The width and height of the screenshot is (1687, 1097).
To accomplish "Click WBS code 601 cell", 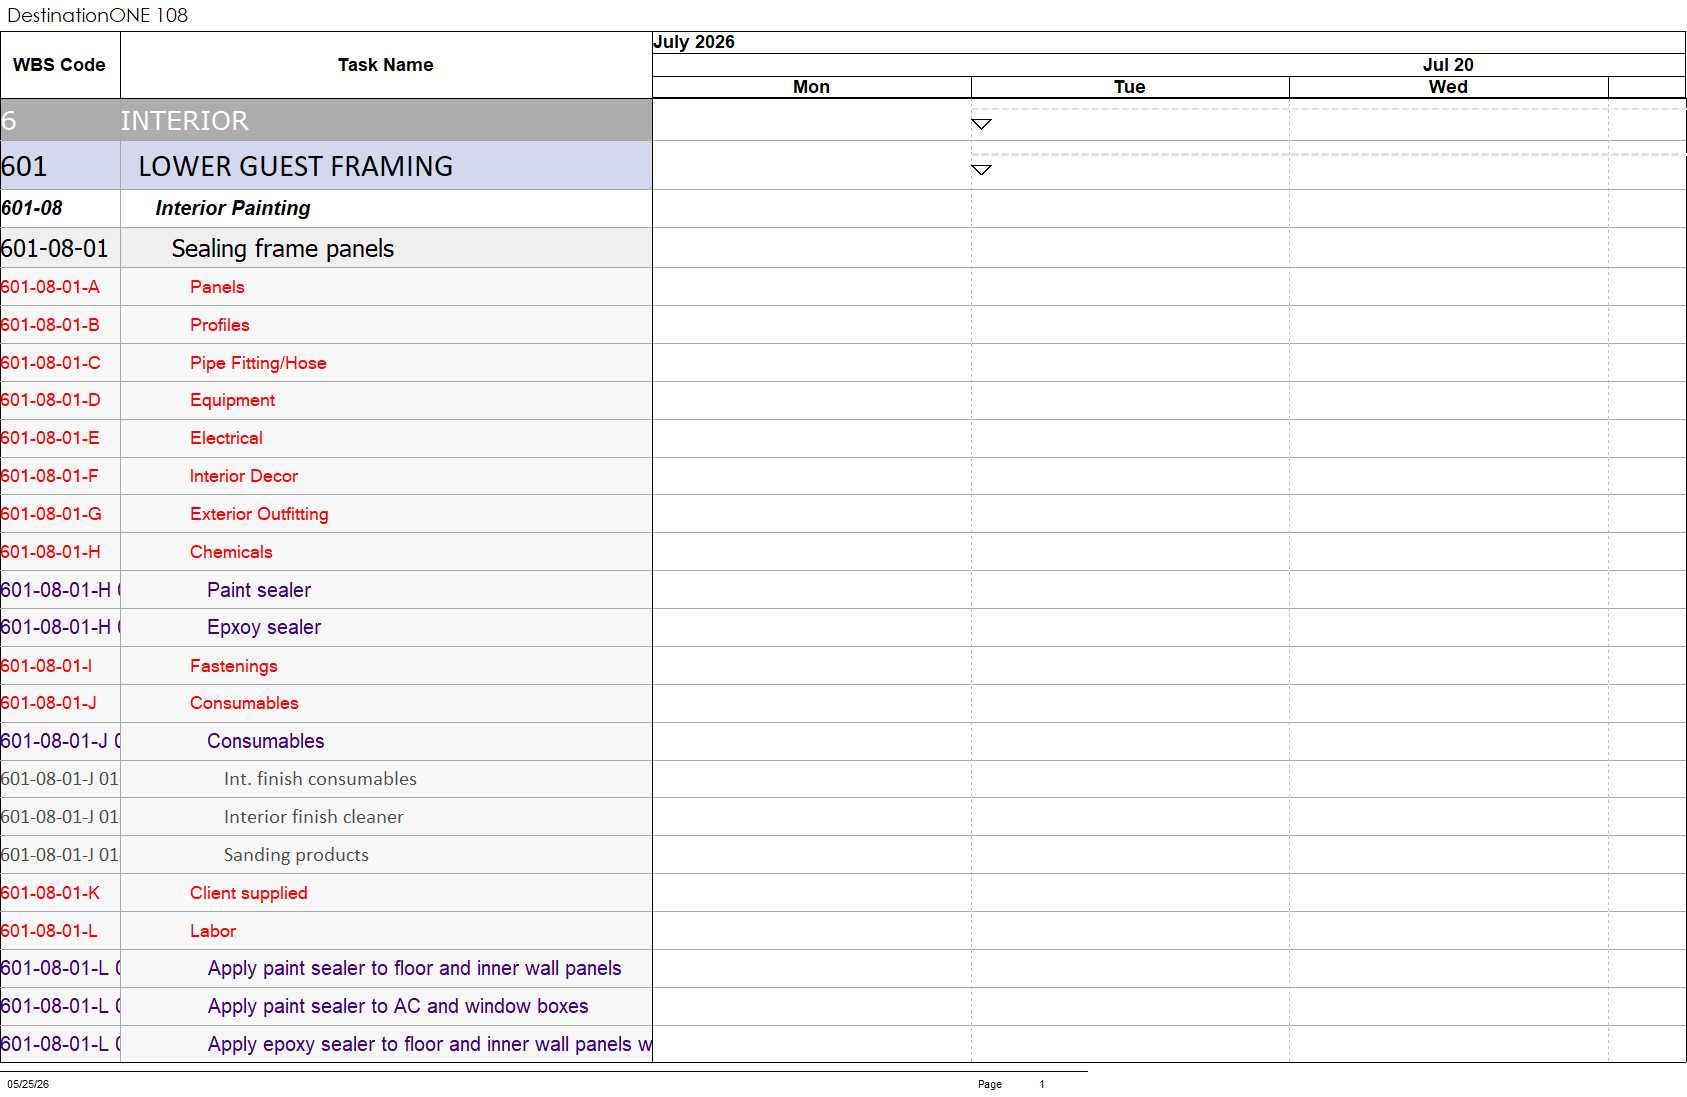I will point(60,166).
